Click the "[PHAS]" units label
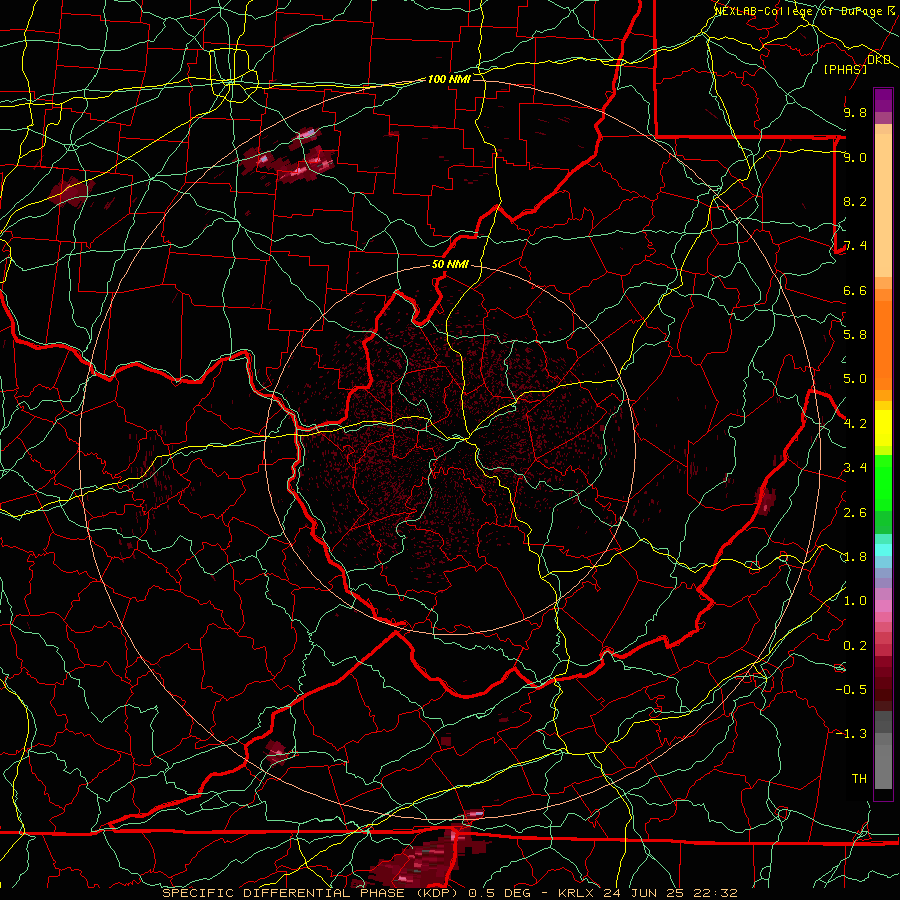This screenshot has height=900, width=900. click(x=845, y=69)
